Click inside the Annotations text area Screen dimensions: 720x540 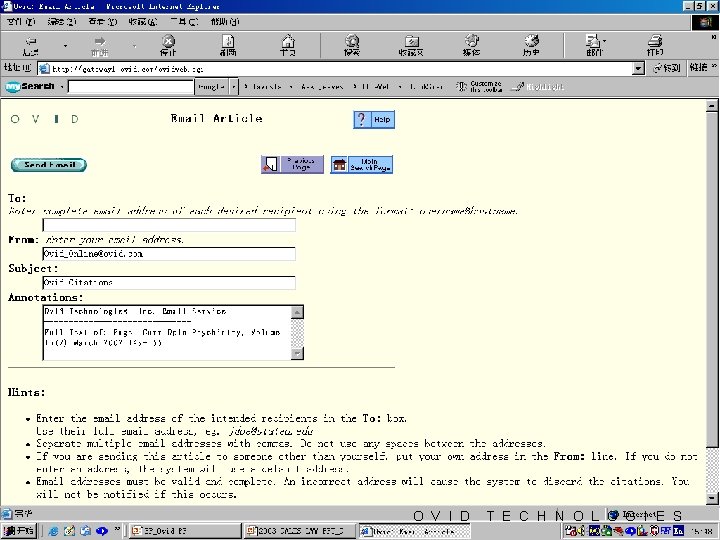click(167, 332)
